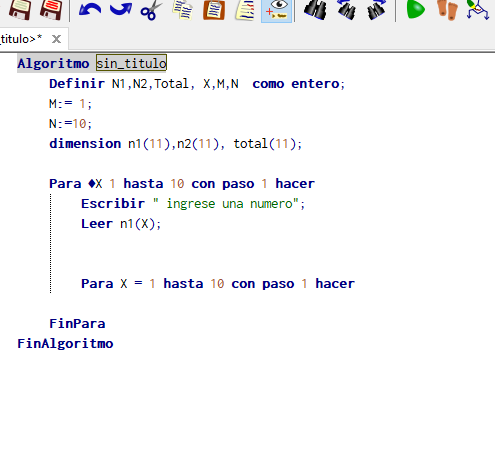495x464 pixels.
Task: Start step-by-step execution footprints icon
Action: tap(447, 9)
